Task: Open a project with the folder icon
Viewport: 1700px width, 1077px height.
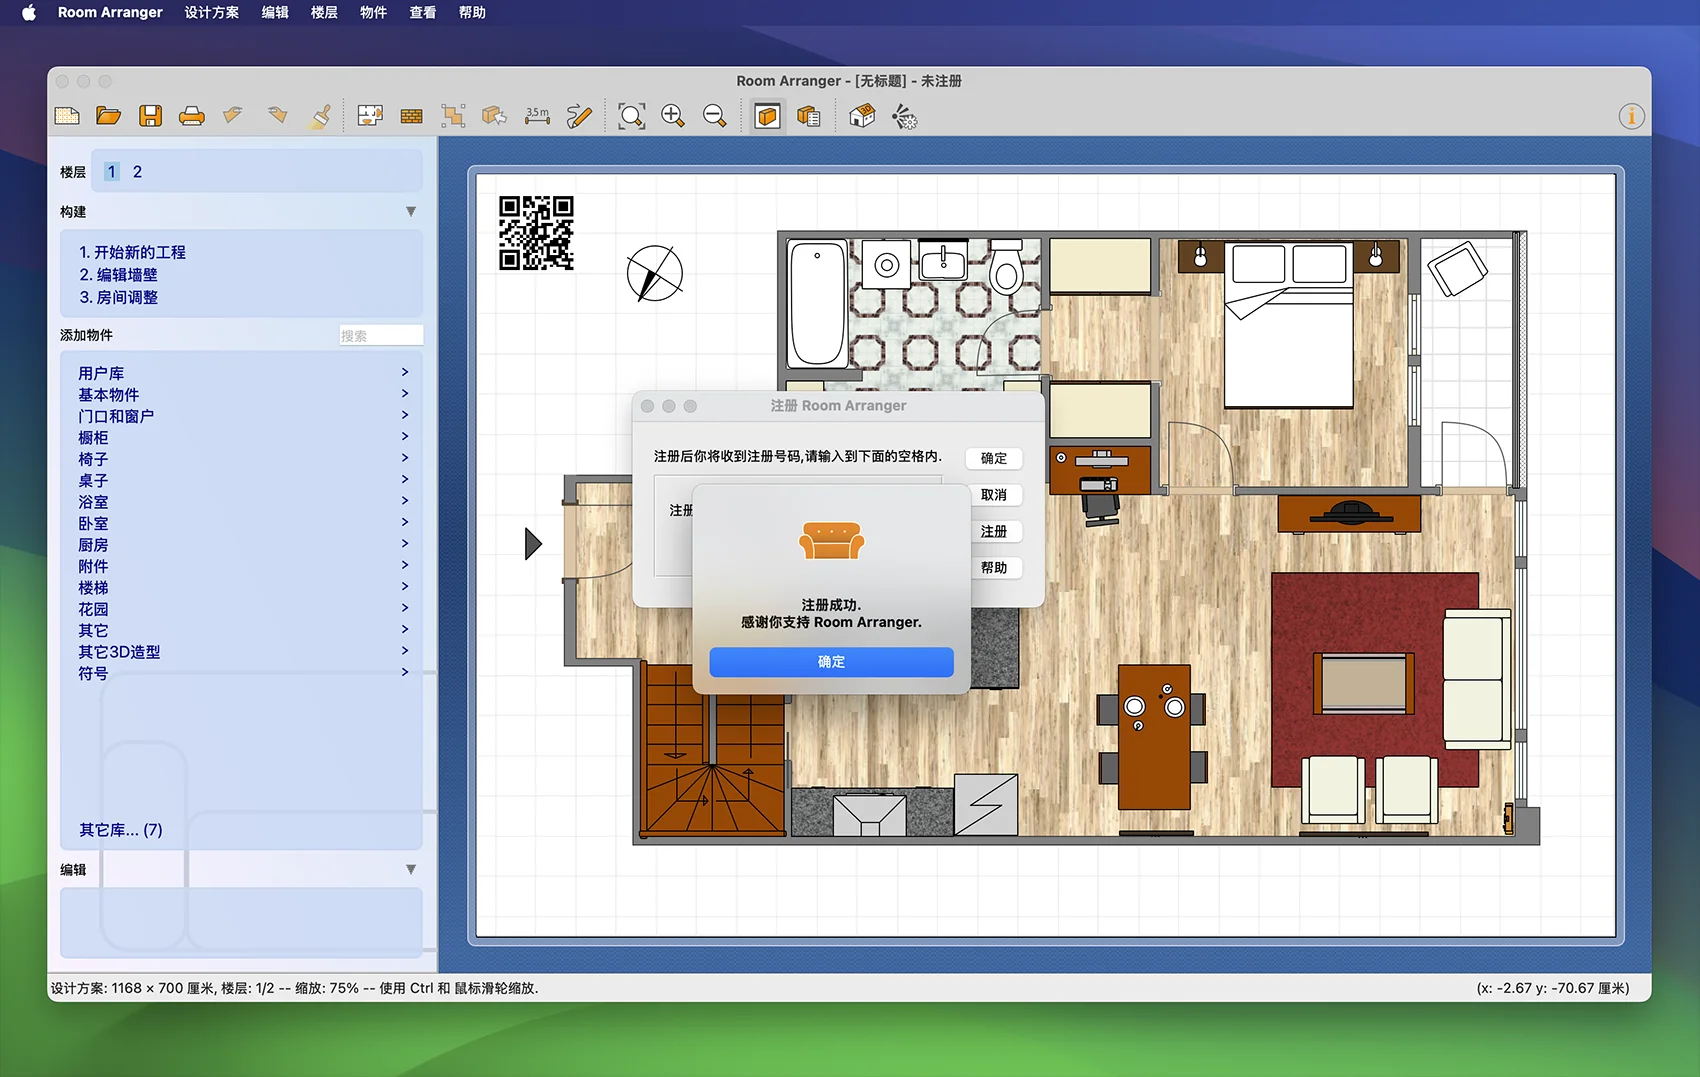Action: click(108, 116)
